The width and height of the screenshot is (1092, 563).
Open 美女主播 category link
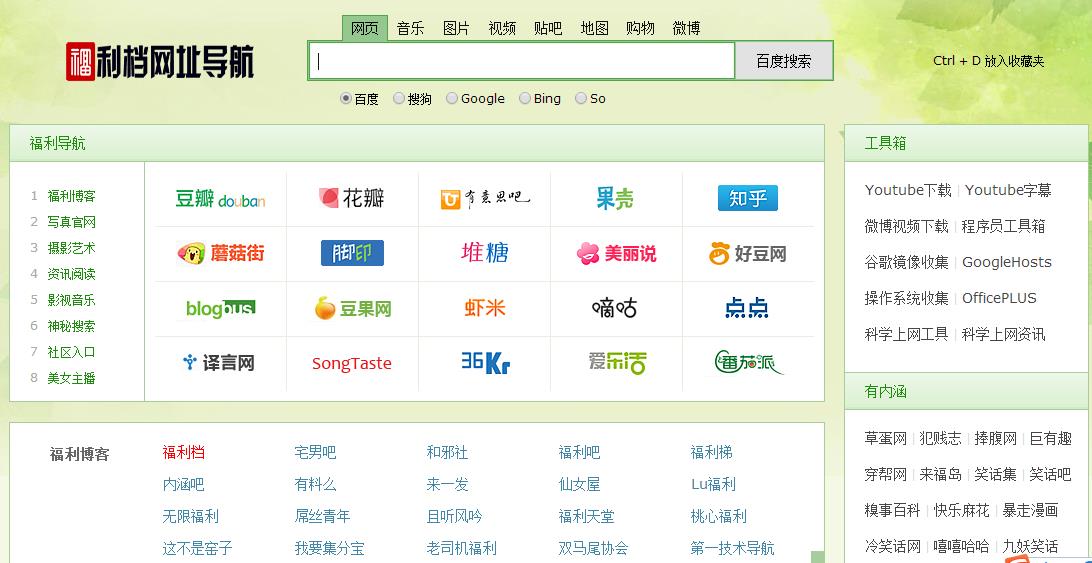tap(71, 378)
